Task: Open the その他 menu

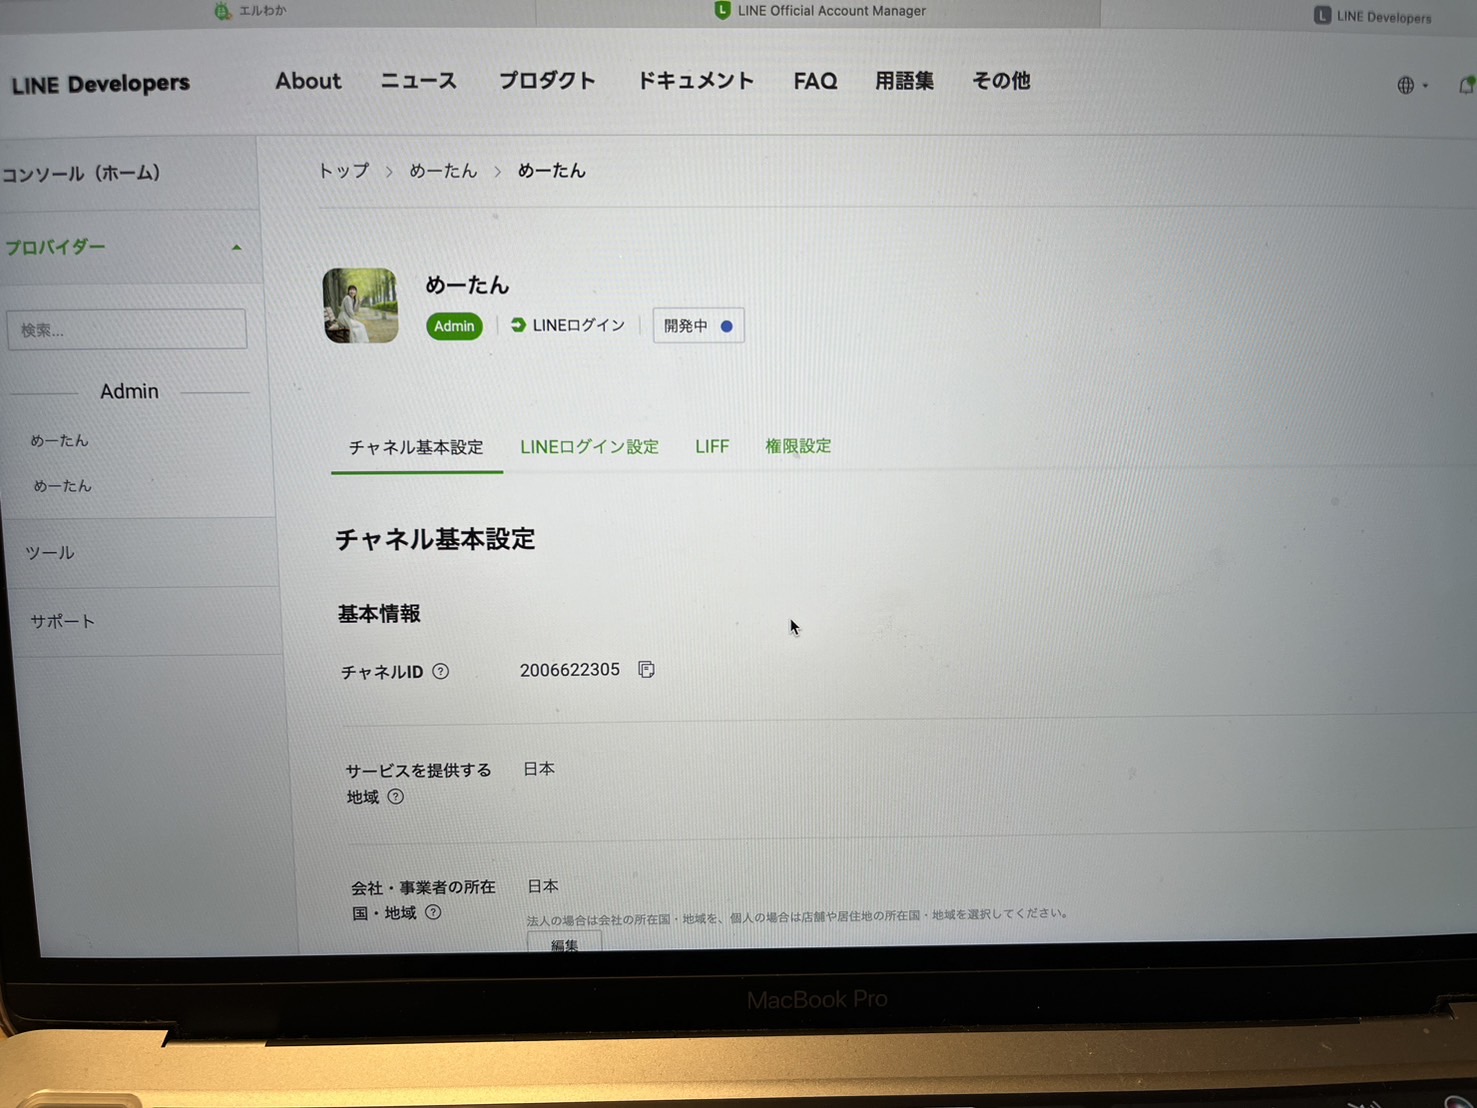Action: (1001, 81)
